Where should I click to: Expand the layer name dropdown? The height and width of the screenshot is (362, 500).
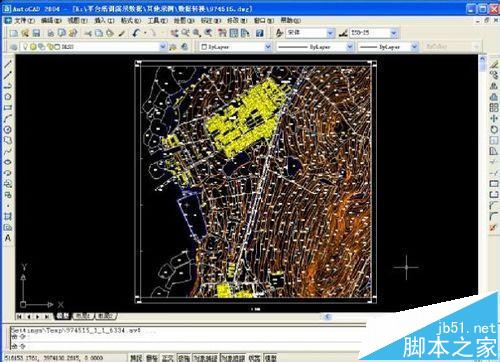click(163, 47)
